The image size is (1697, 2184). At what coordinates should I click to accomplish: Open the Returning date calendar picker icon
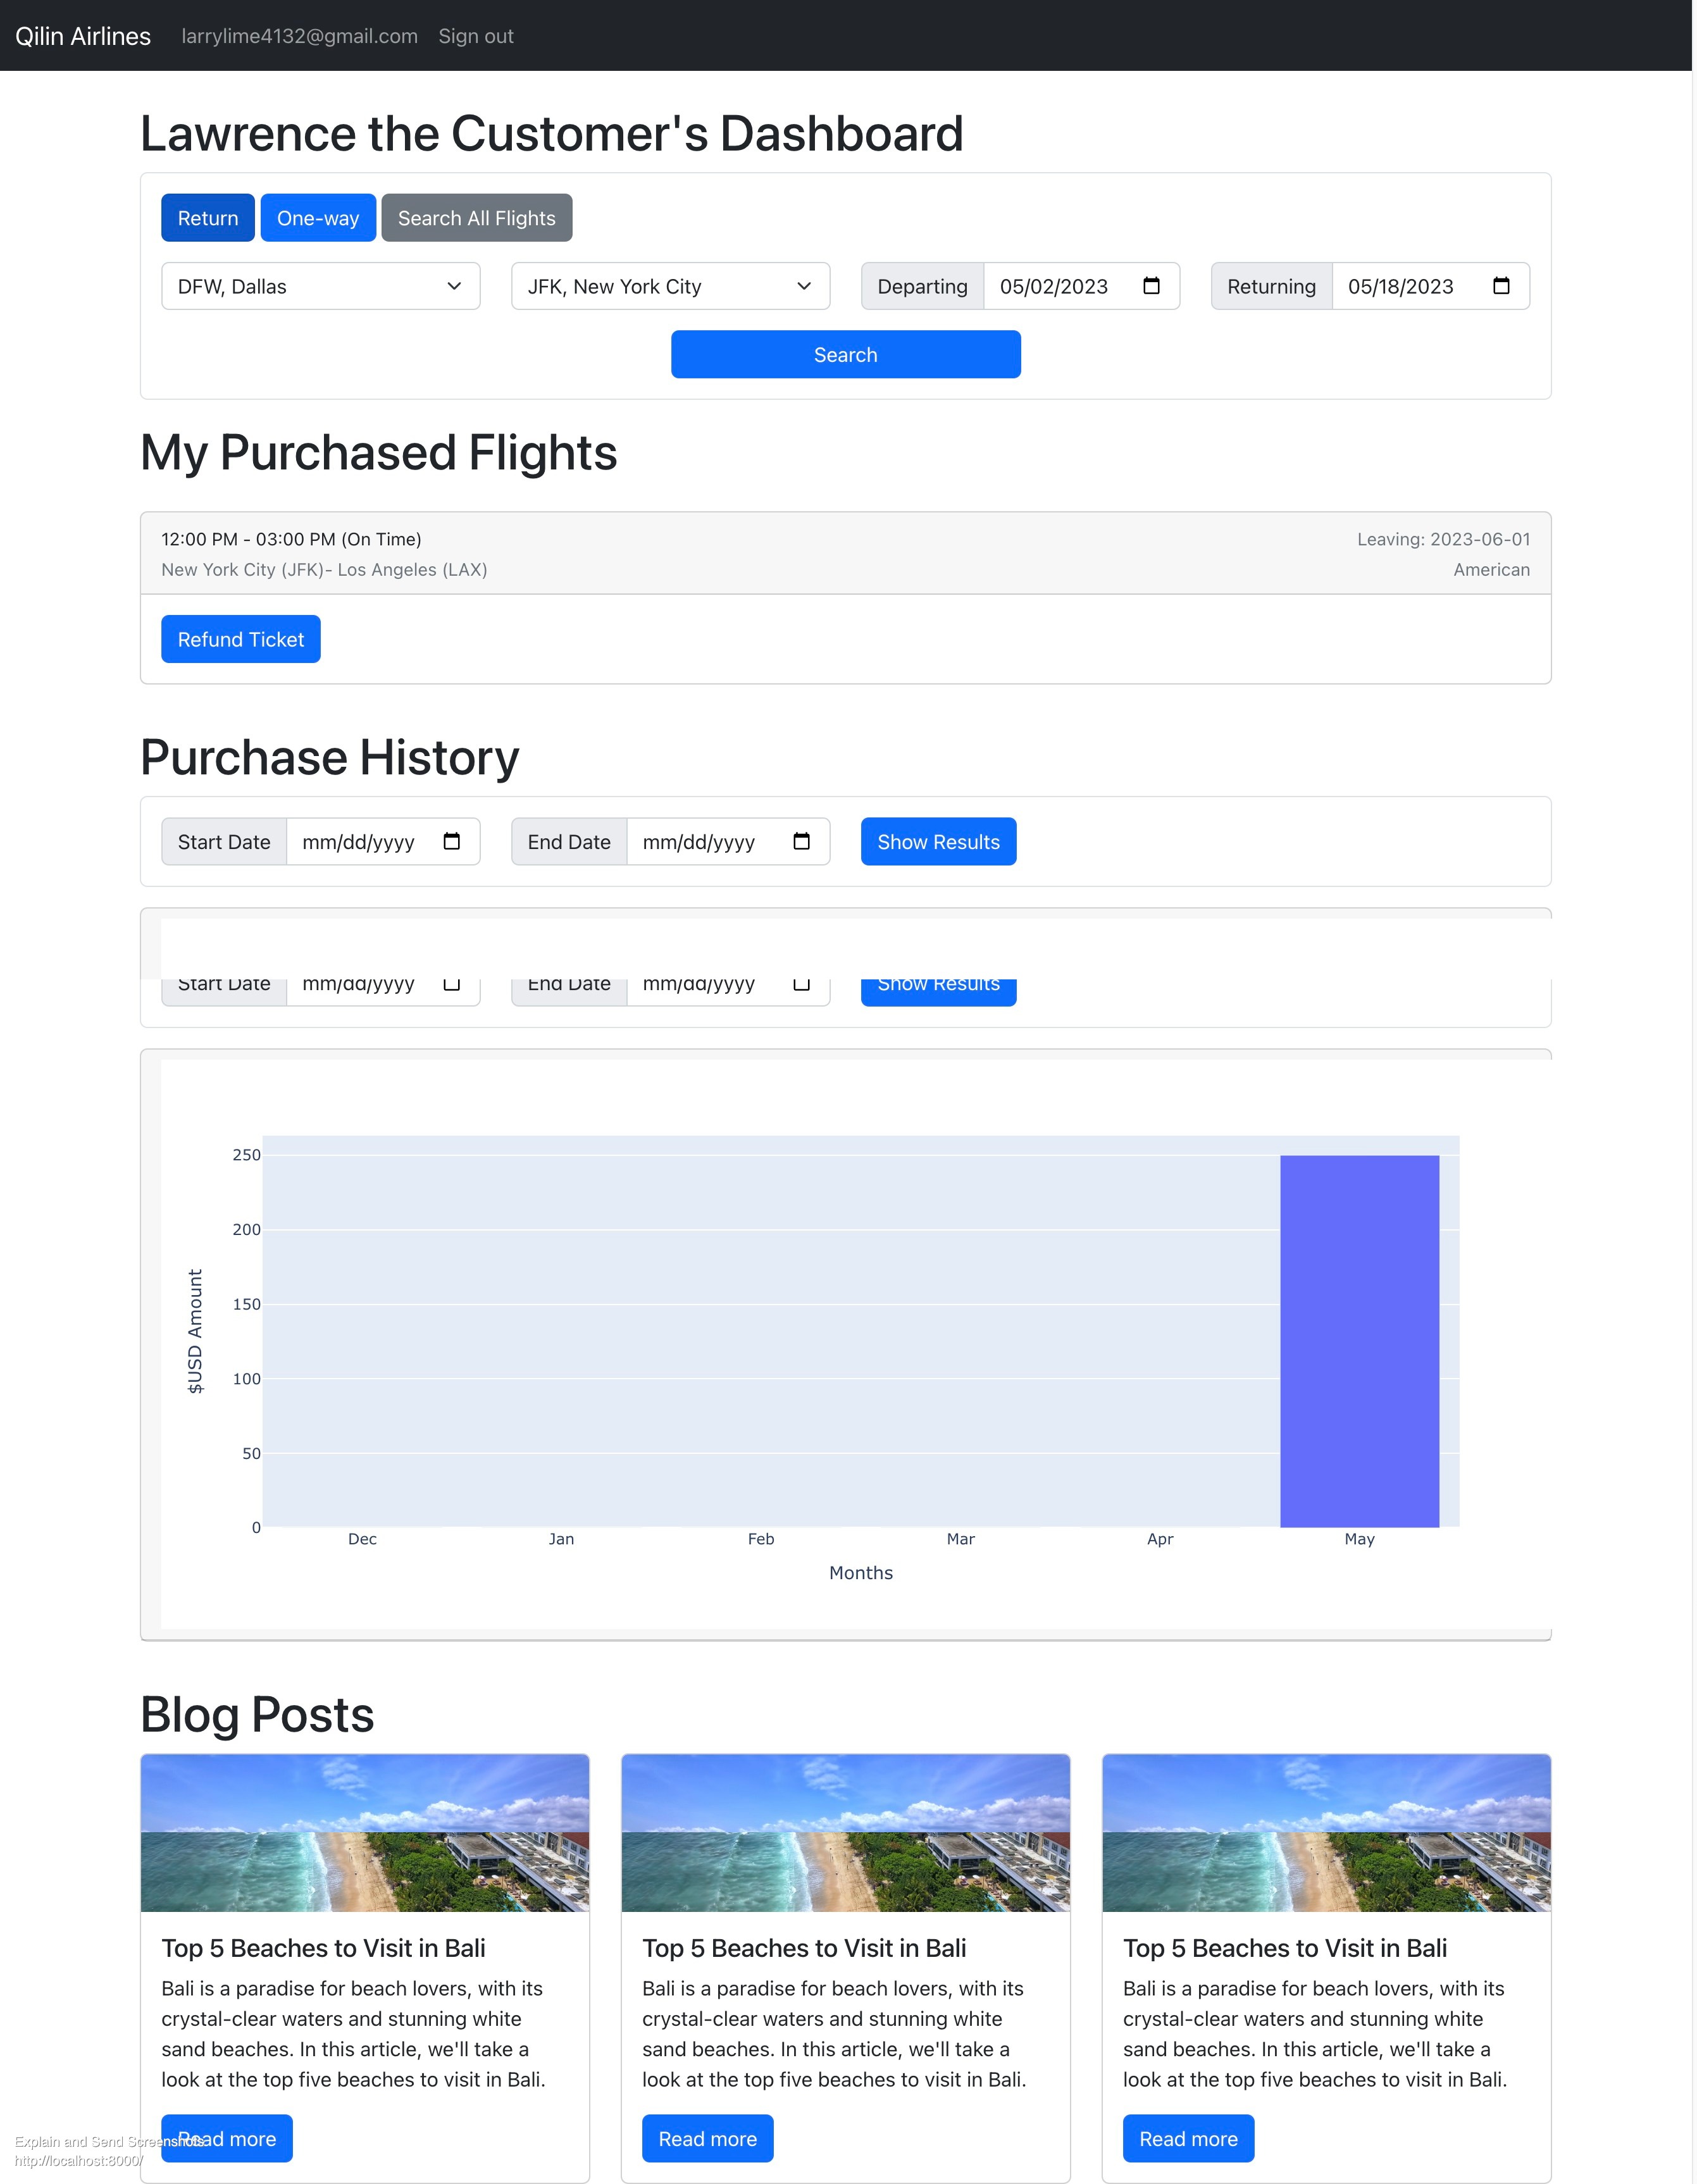1500,286
